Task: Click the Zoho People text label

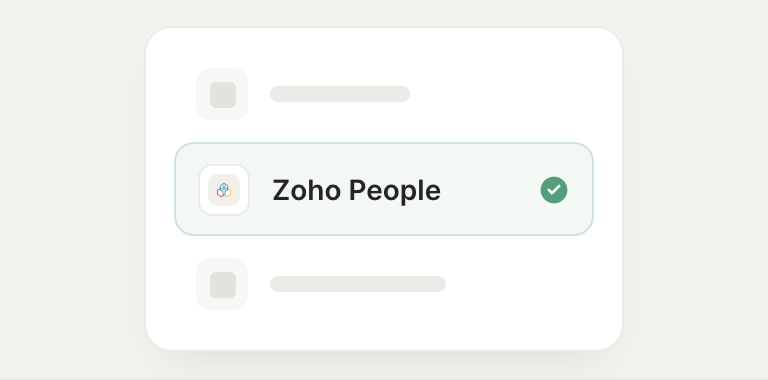Action: pyautogui.click(x=357, y=190)
